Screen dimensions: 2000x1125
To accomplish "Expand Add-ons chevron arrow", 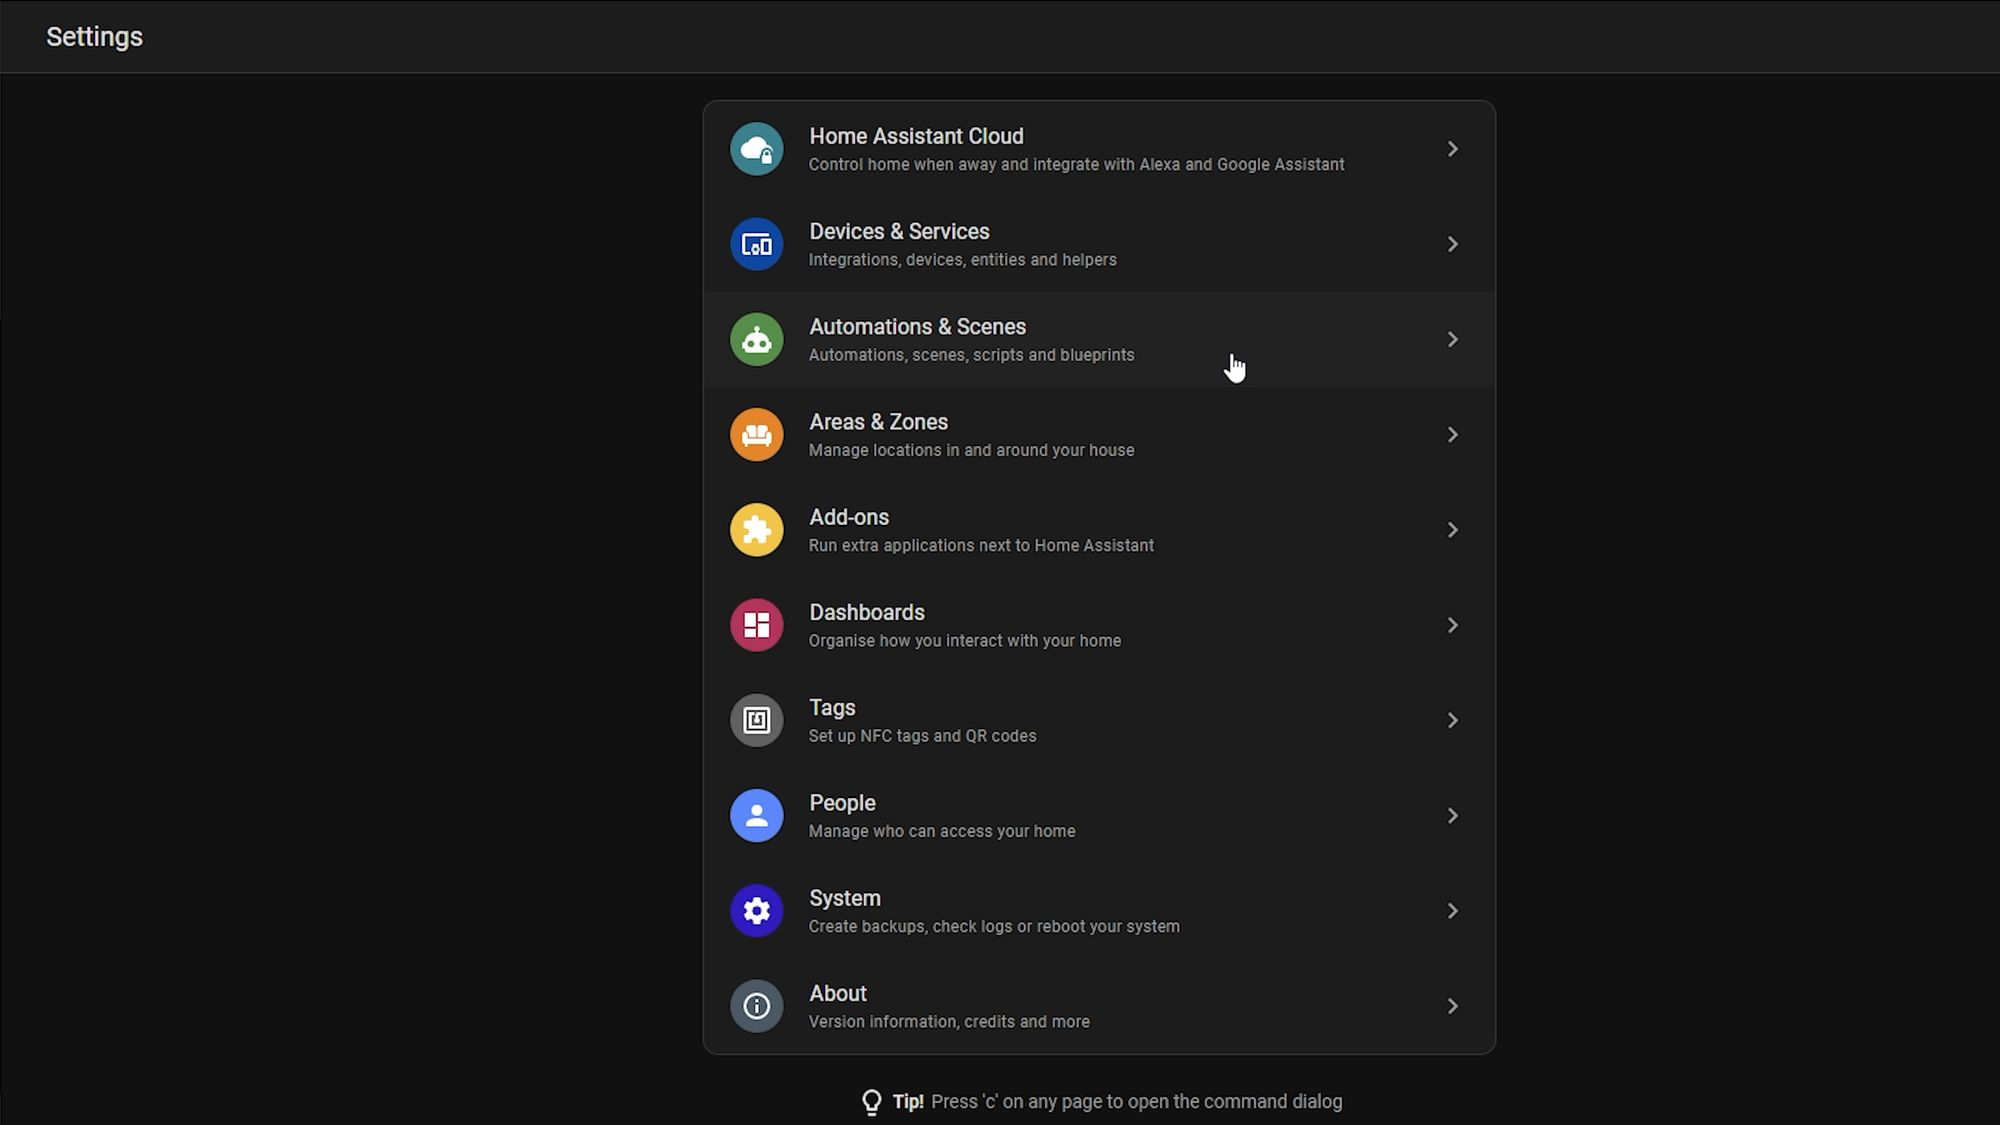I will (x=1453, y=530).
